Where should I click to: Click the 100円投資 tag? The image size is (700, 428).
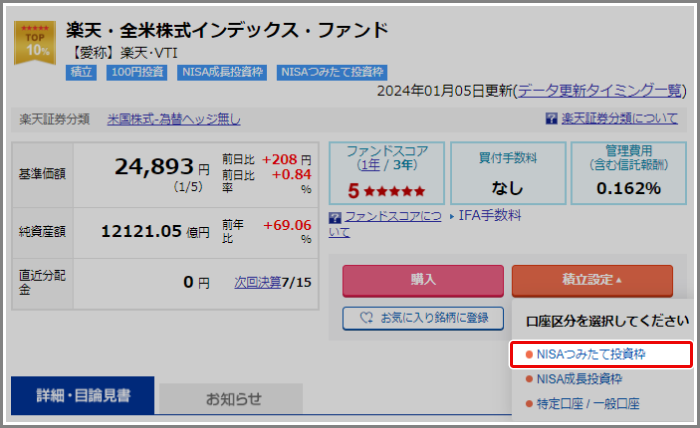click(137, 72)
